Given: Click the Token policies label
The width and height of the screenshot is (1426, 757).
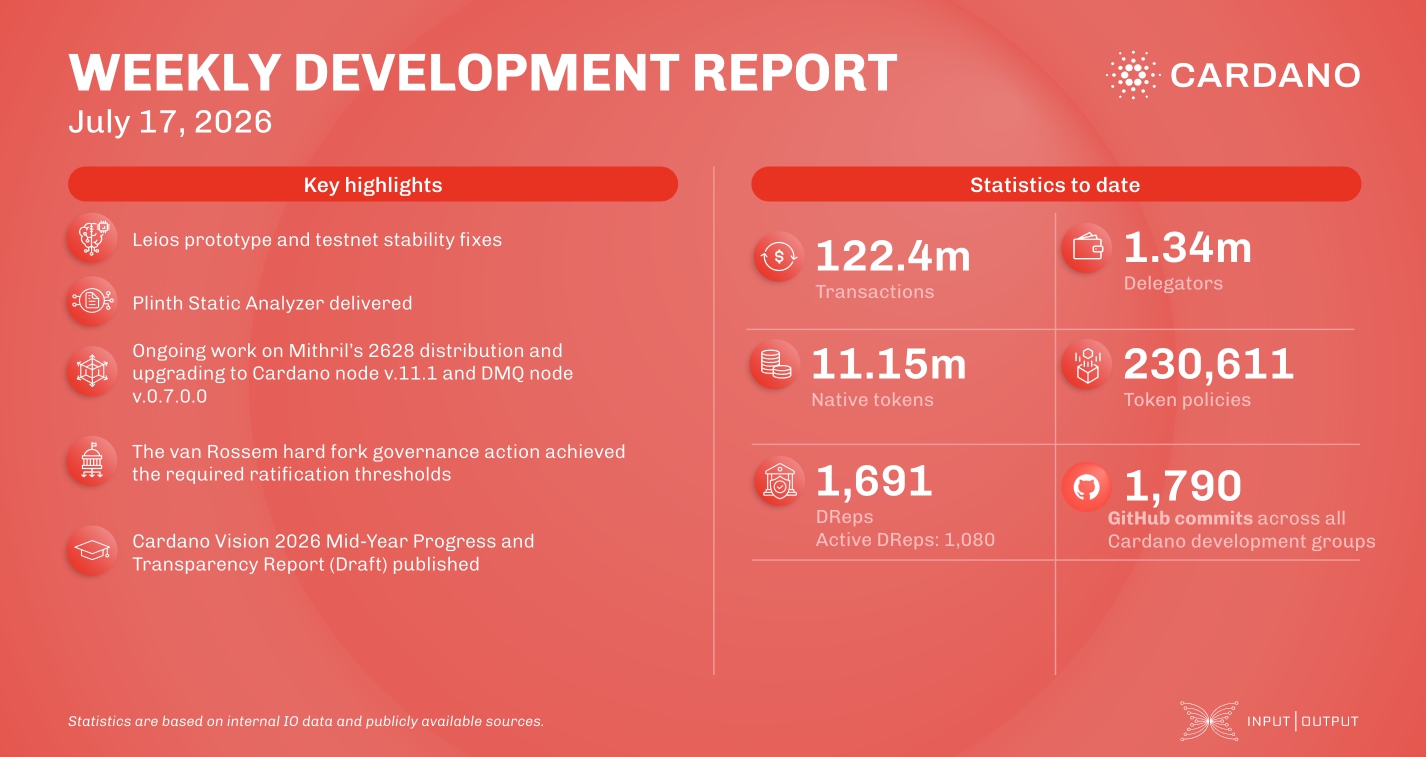Looking at the screenshot, I should pyautogui.click(x=1187, y=400).
